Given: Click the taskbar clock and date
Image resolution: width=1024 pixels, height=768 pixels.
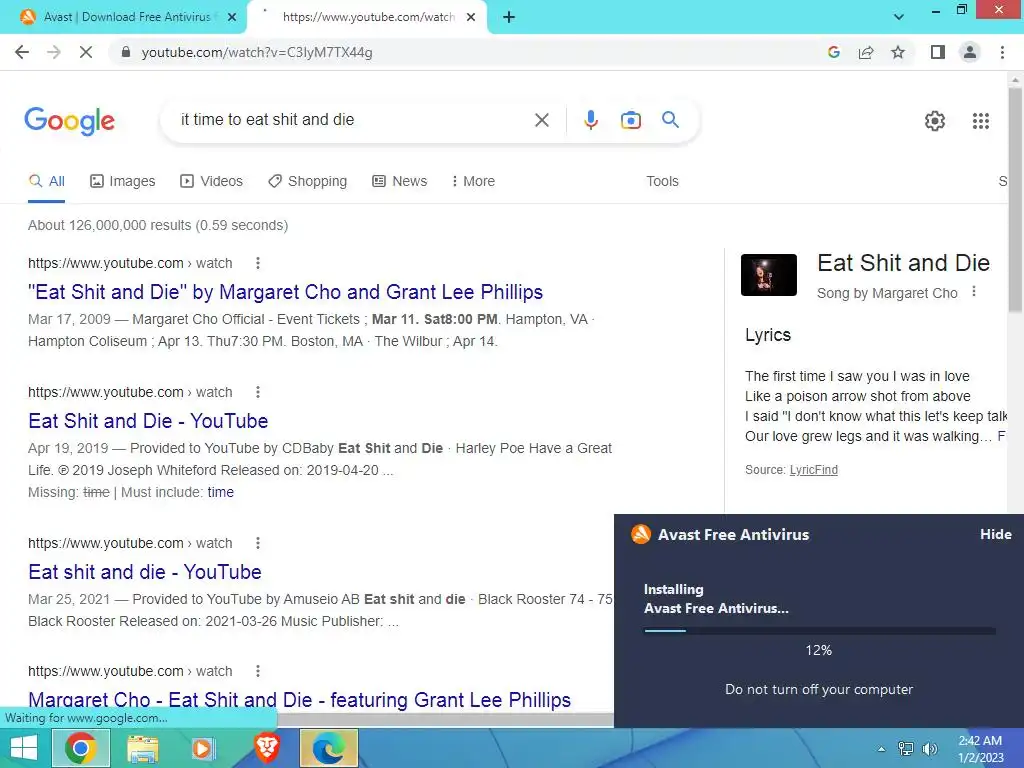Looking at the screenshot, I should point(980,749).
